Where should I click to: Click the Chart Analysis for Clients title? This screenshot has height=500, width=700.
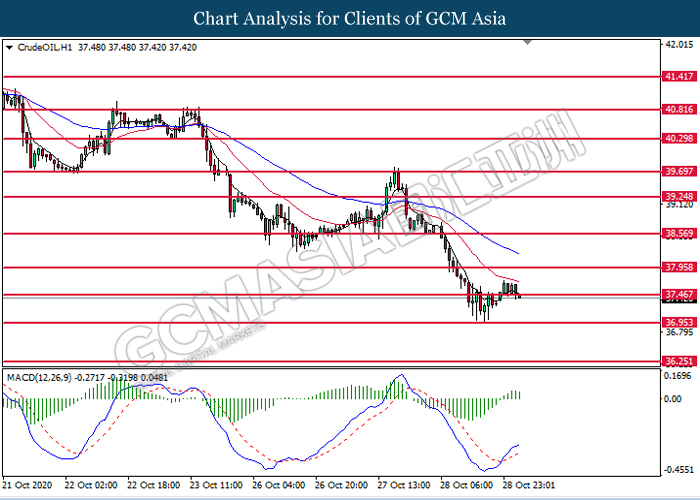[x=350, y=19]
